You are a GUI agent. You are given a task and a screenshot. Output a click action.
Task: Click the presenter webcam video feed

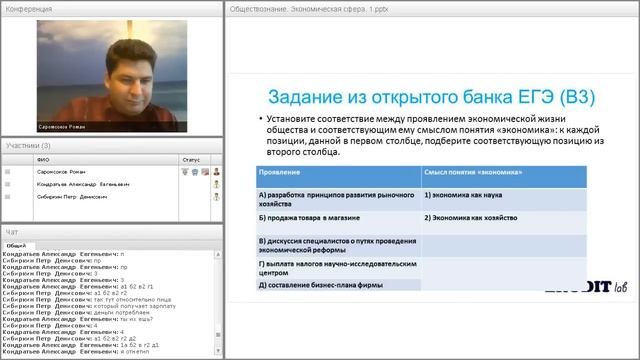point(112,76)
